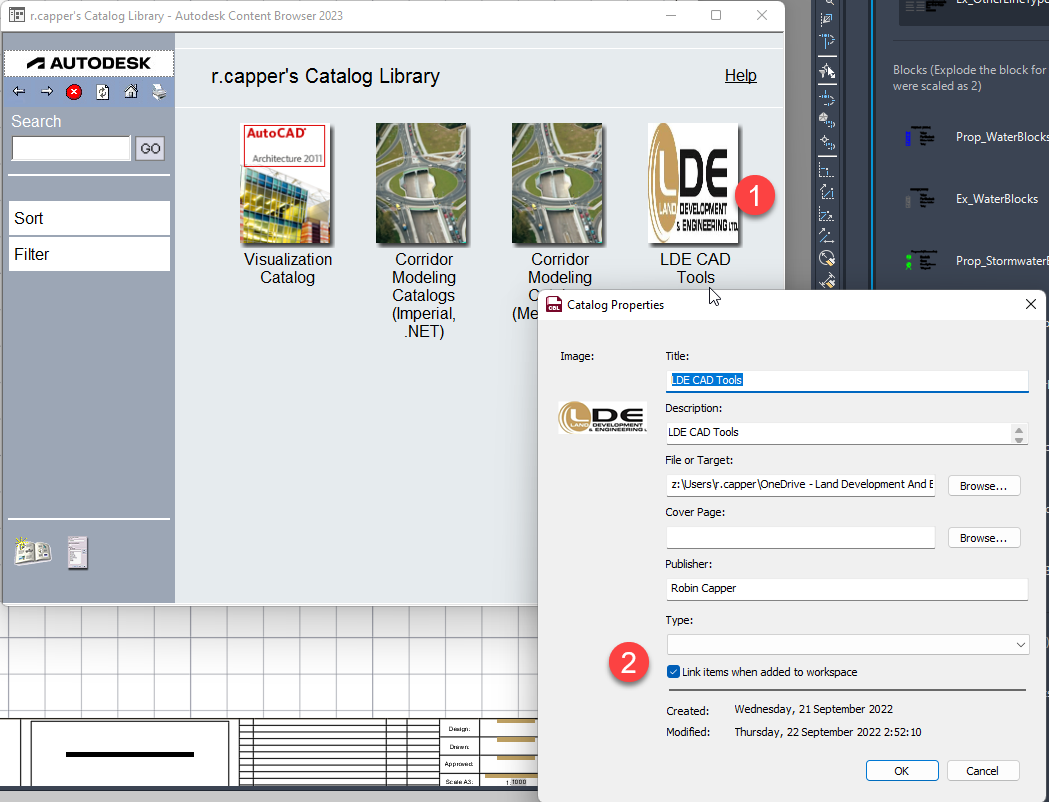1049x802 pixels.
Task: Open the Sort panel
Action: tap(89, 218)
